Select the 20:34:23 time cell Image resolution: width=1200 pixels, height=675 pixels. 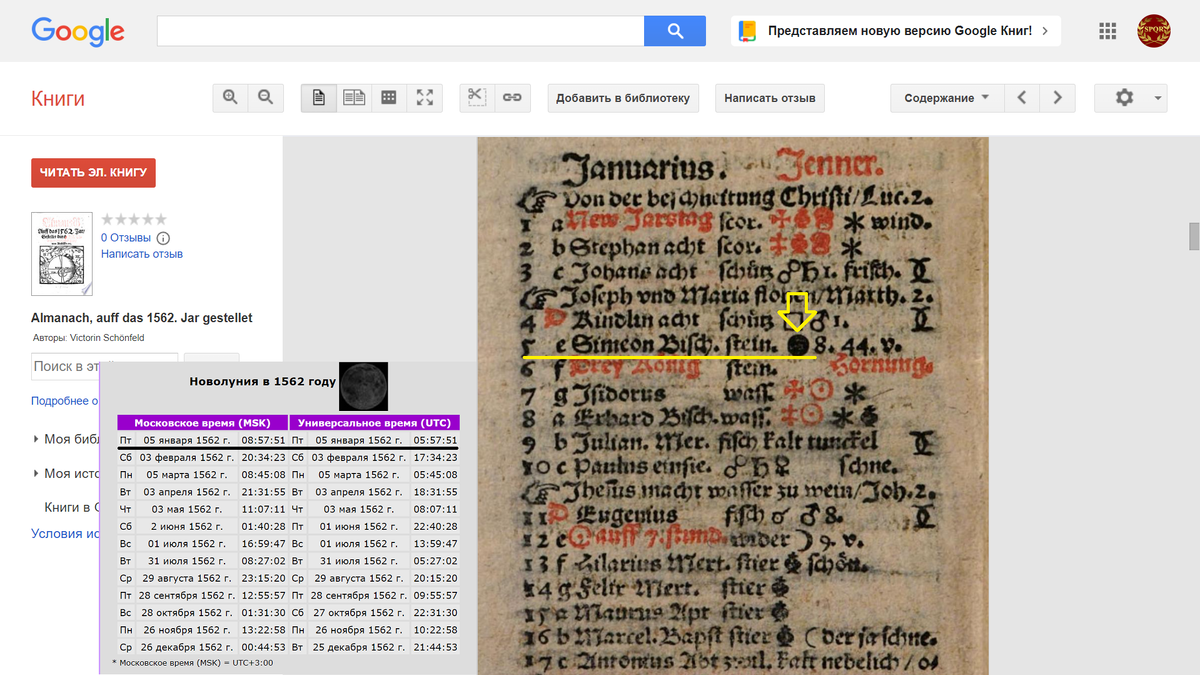coord(263,457)
